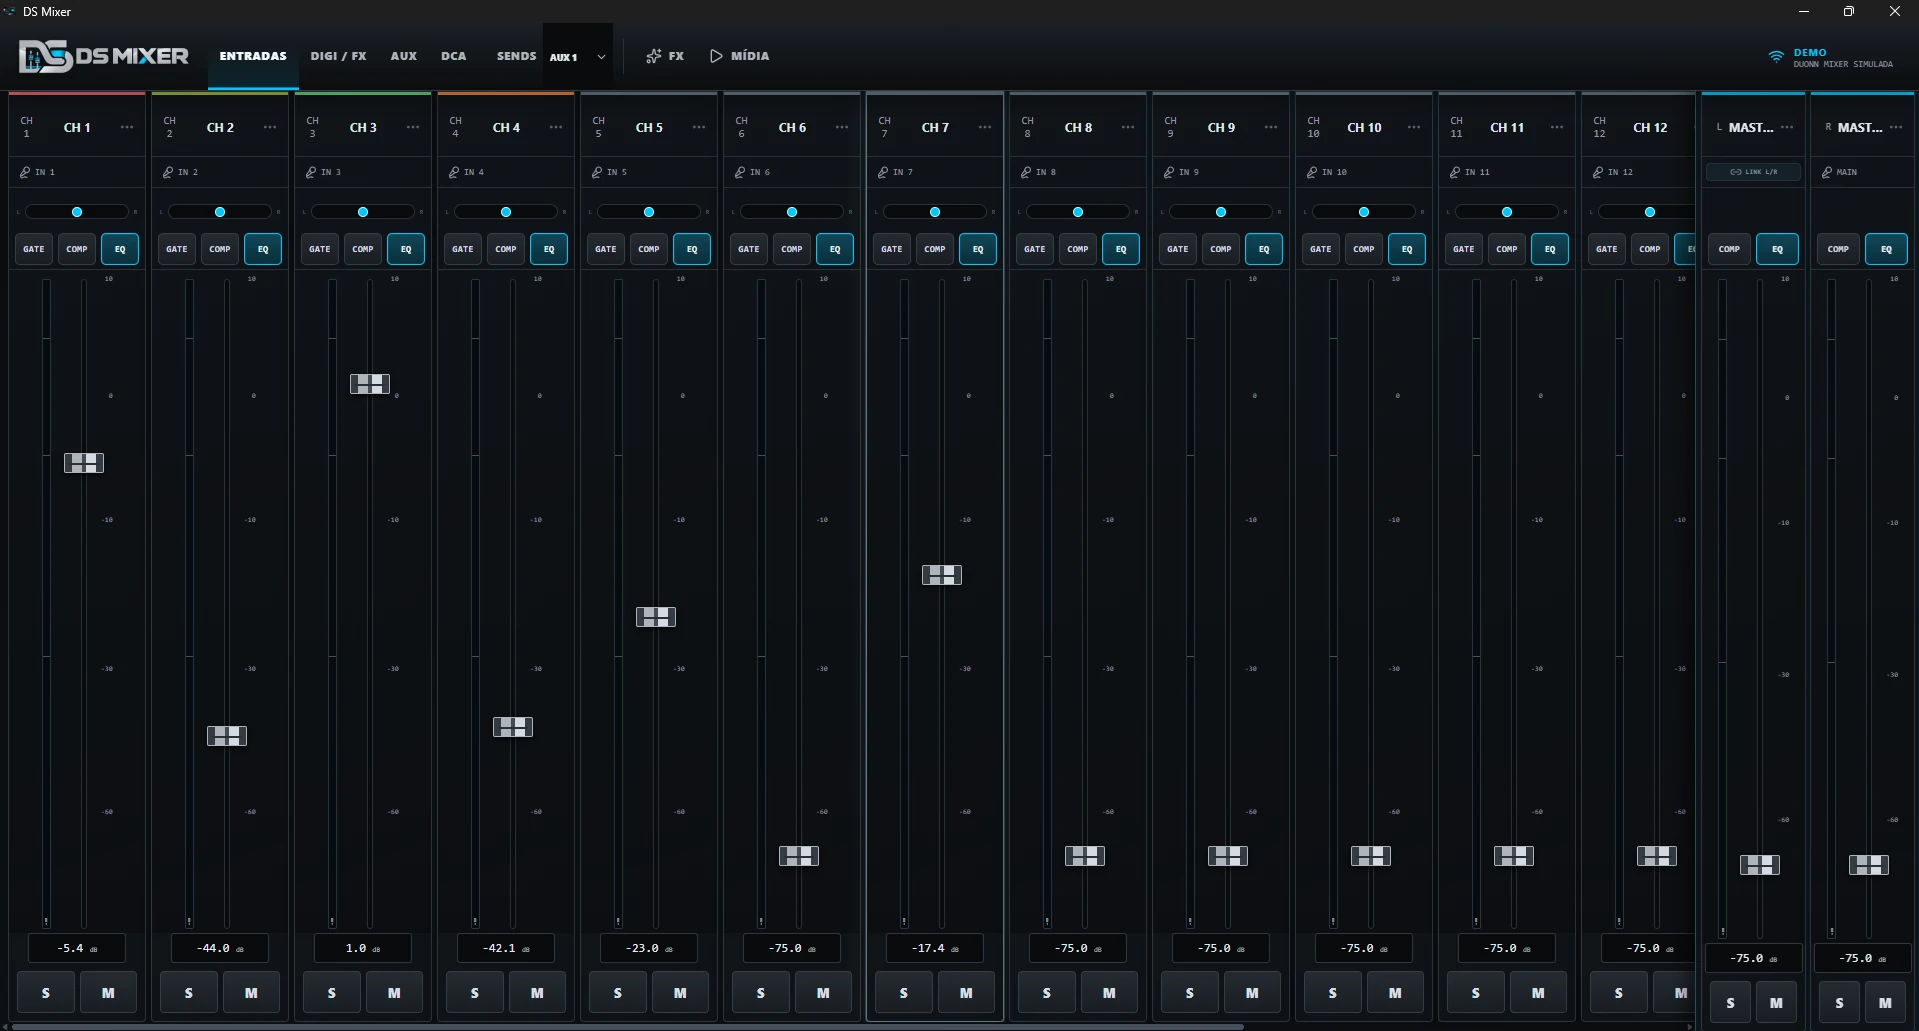The image size is (1919, 1031).
Task: Grab the CH 4 fader handle
Action: coord(513,727)
